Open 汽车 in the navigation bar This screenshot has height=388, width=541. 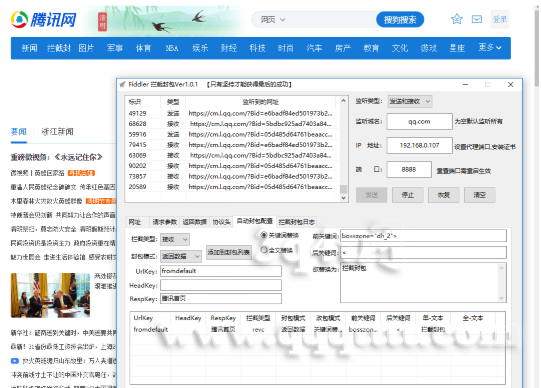point(315,48)
